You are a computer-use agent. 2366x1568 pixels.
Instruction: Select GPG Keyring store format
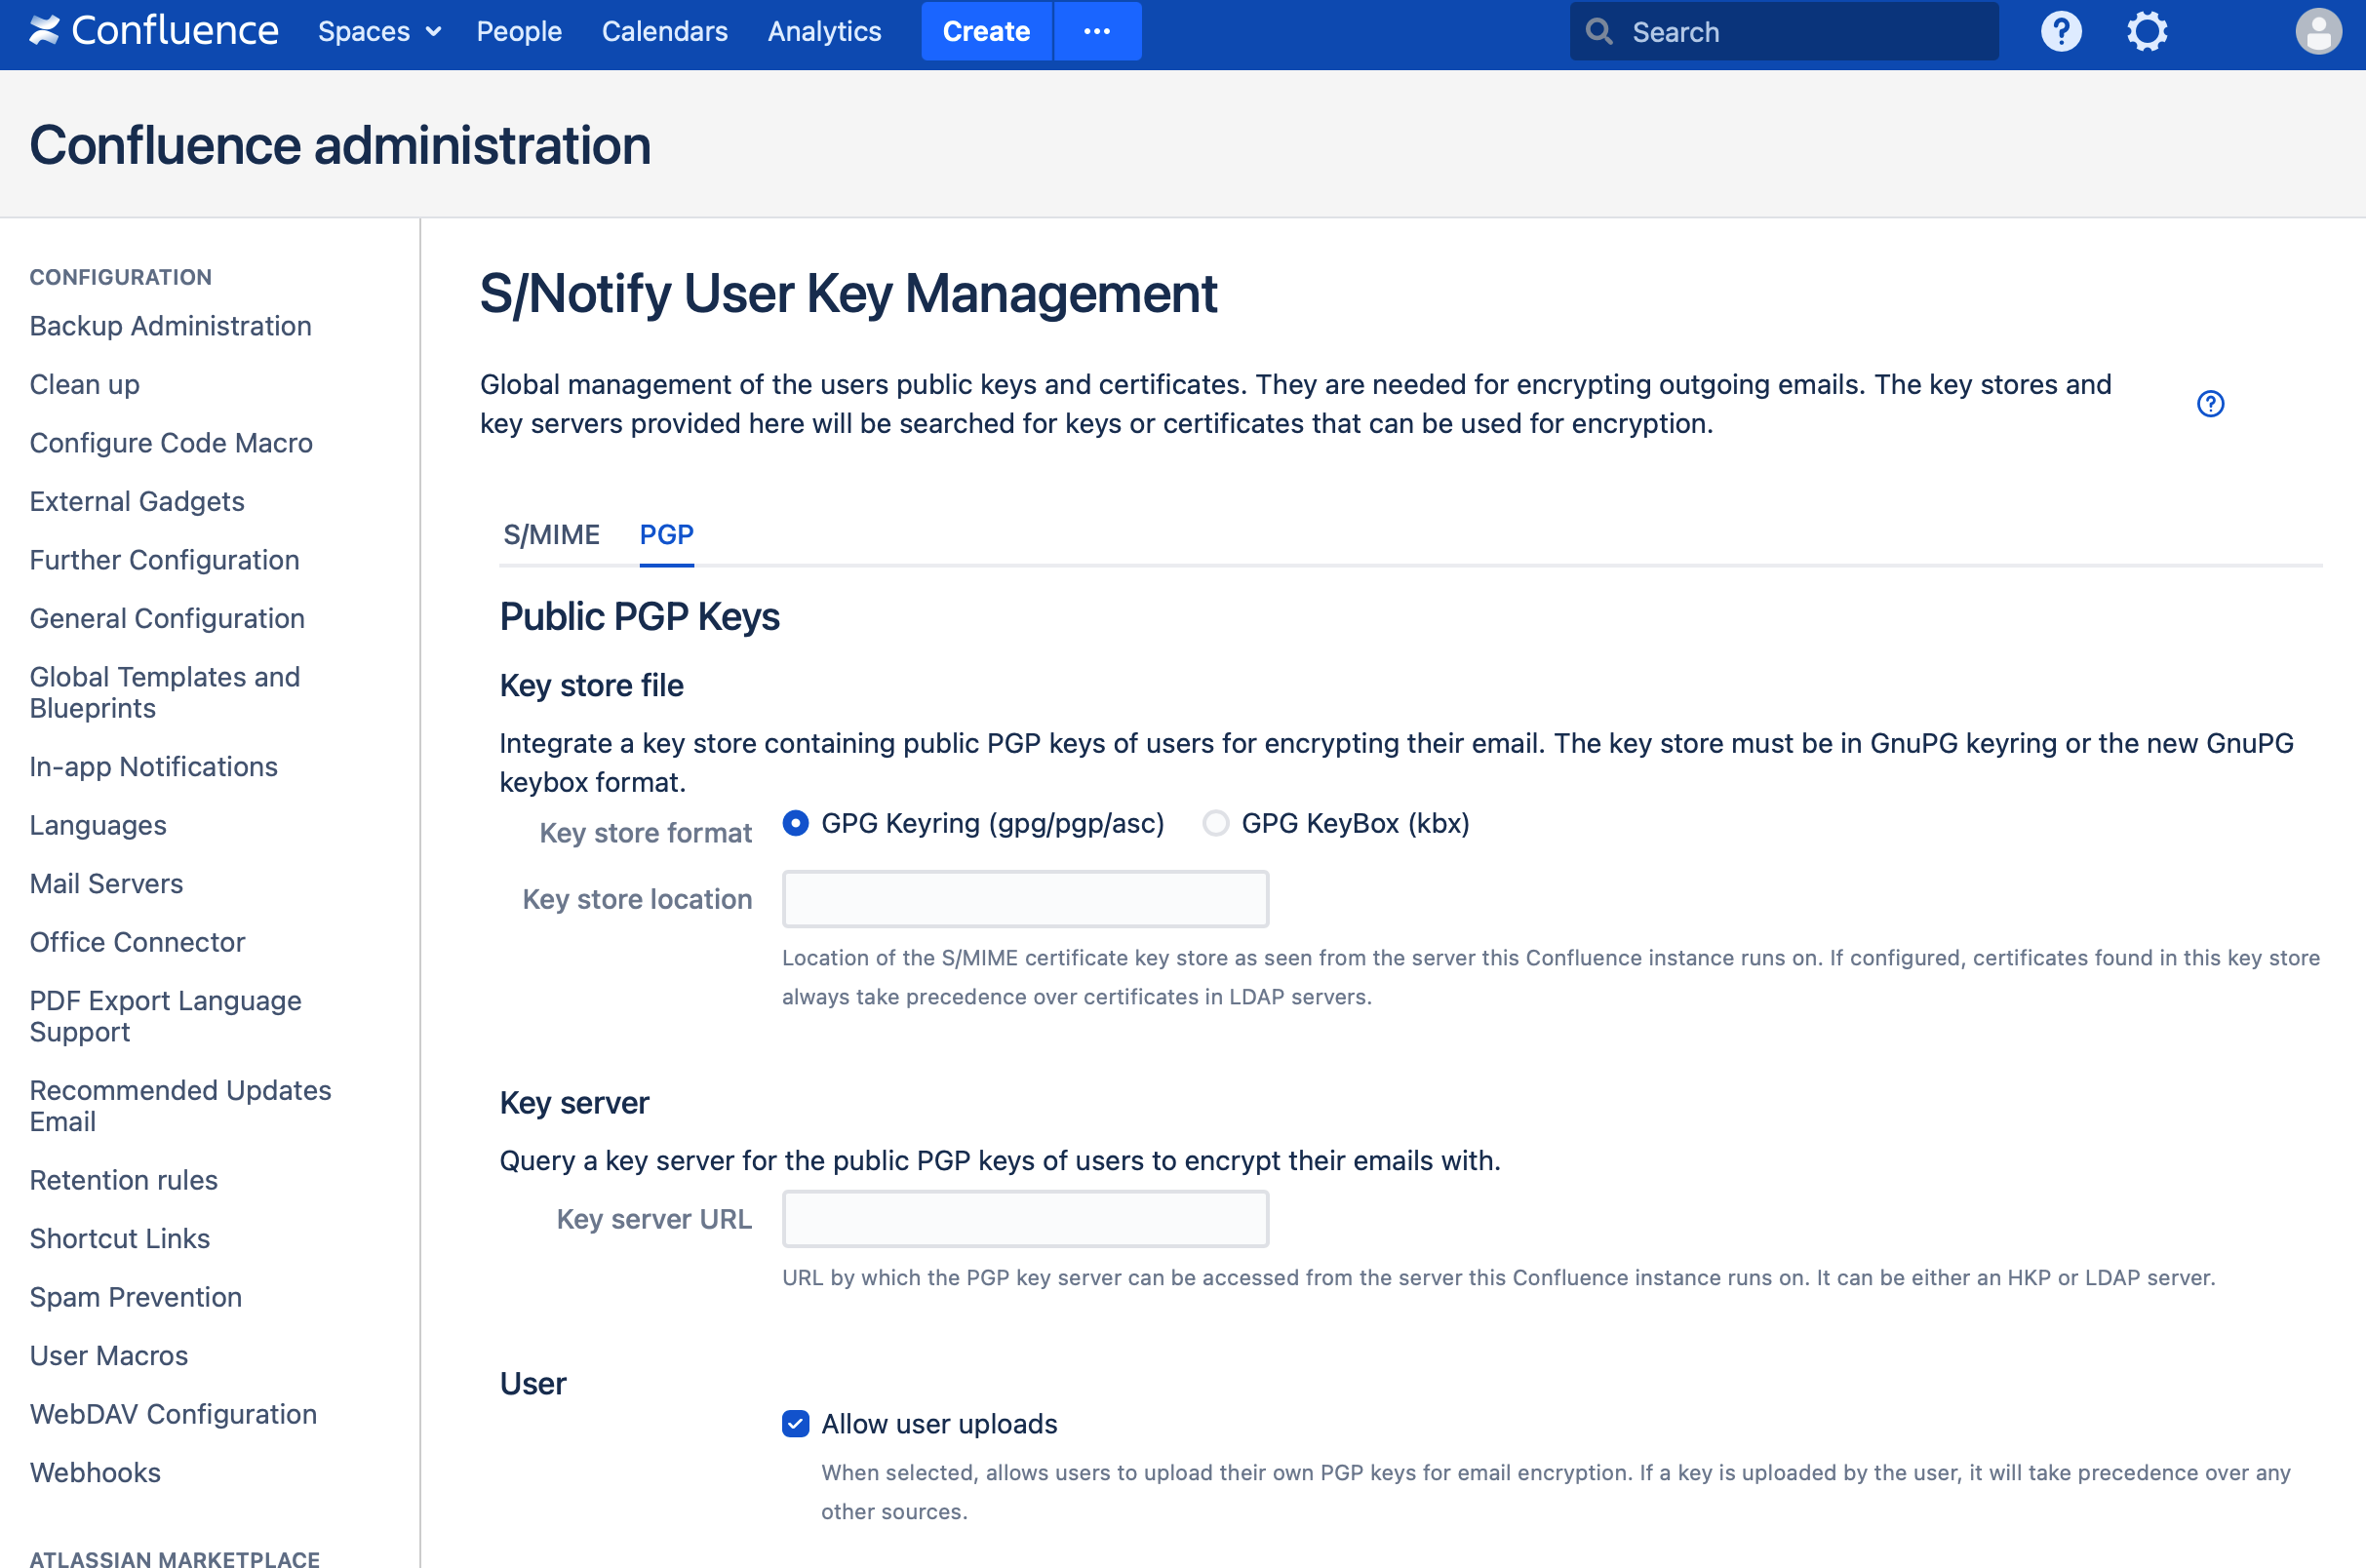click(x=796, y=823)
